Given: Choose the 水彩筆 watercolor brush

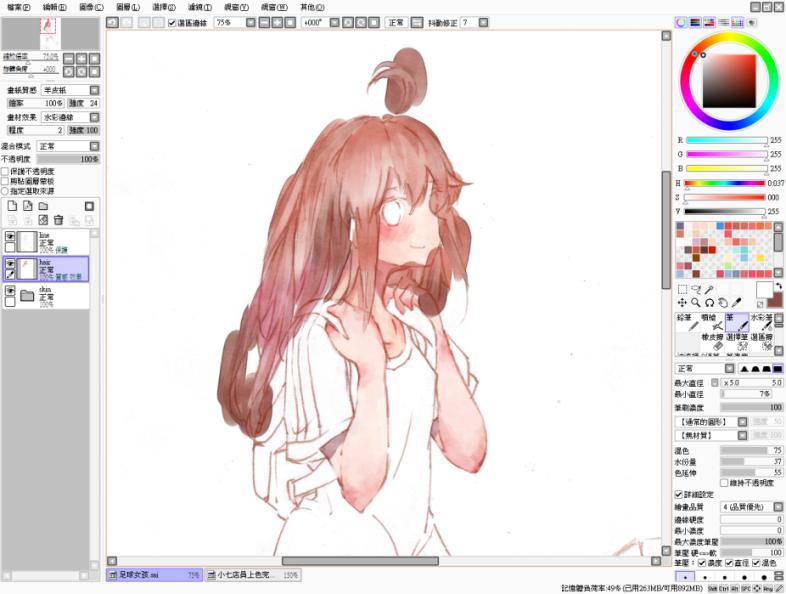Looking at the screenshot, I should (761, 322).
